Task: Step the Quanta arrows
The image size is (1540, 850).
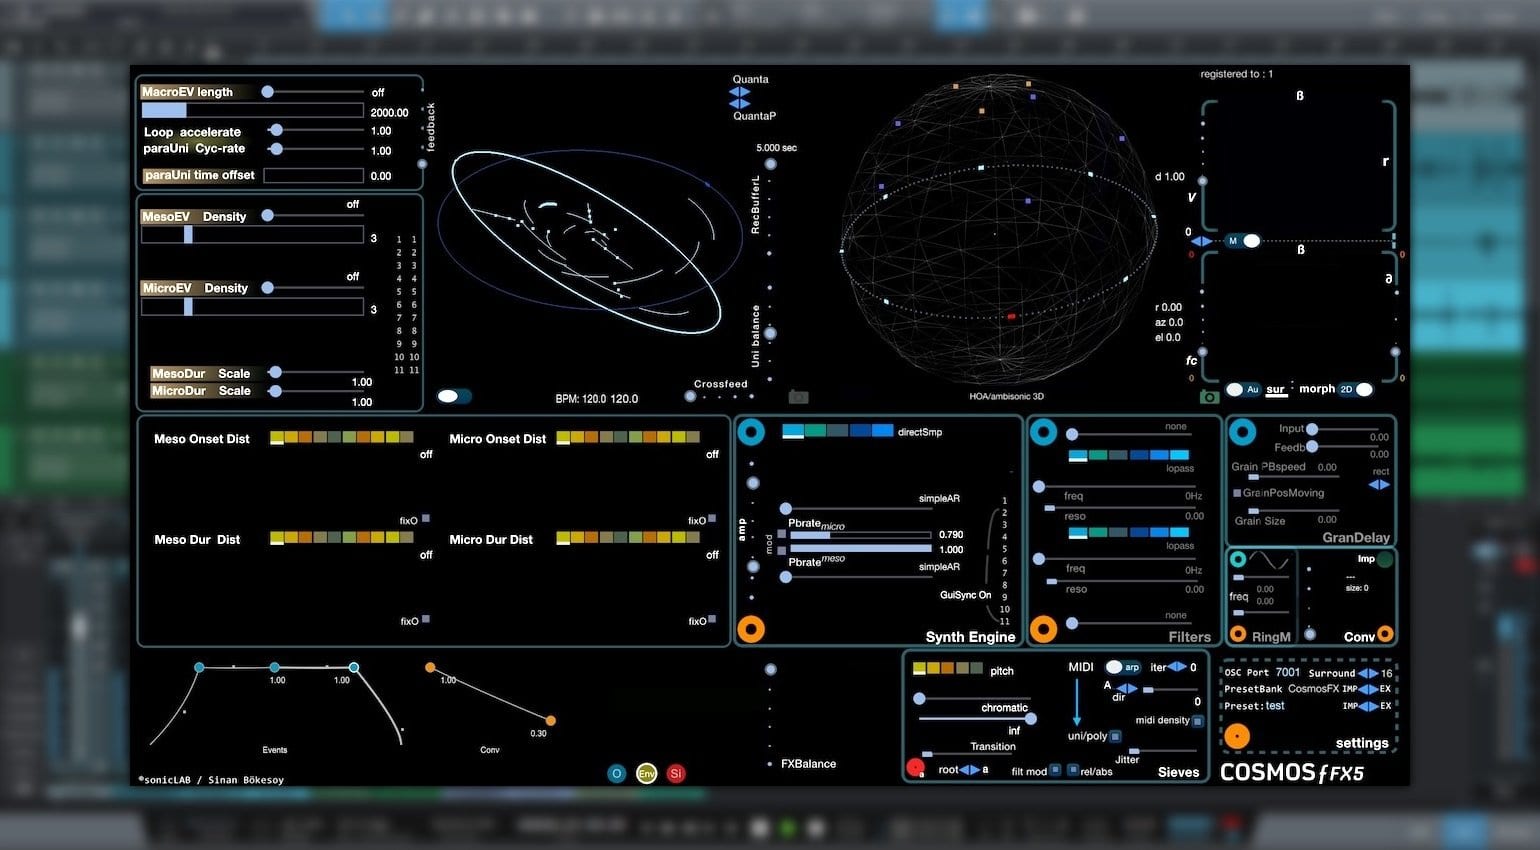Action: [739, 91]
